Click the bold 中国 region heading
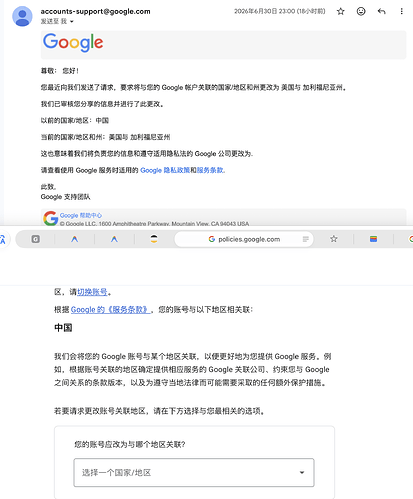The width and height of the screenshot is (413, 499). point(63,328)
